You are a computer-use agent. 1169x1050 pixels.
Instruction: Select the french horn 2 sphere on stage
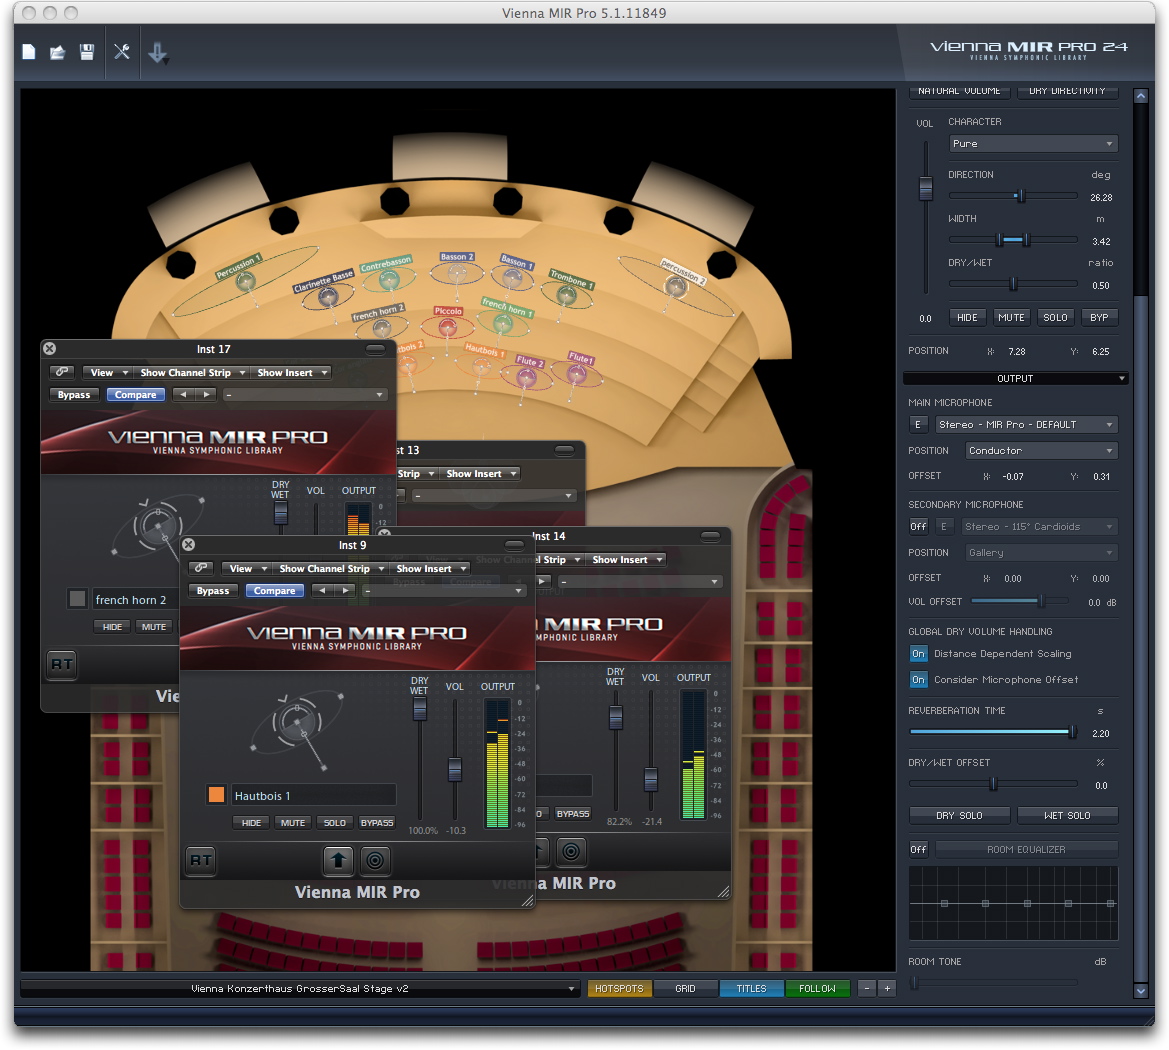coord(382,327)
